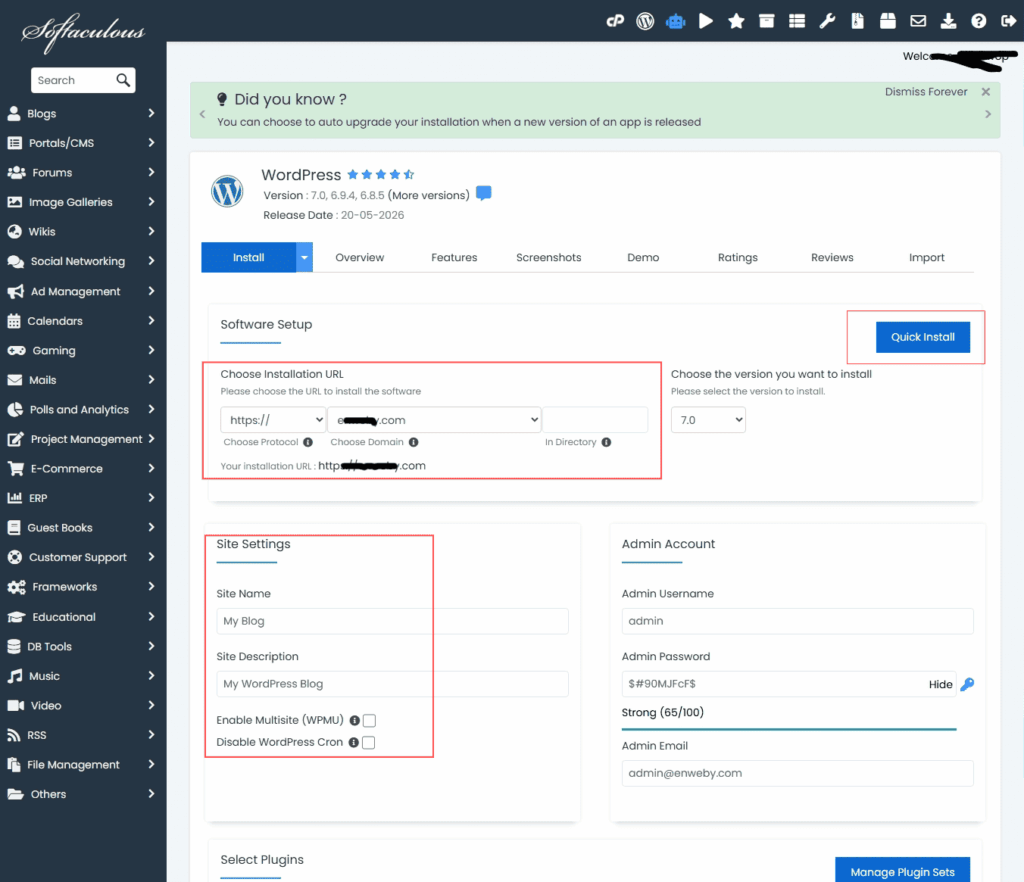Open the ratings star icon in top bar
The height and width of the screenshot is (882, 1024).
pos(736,22)
